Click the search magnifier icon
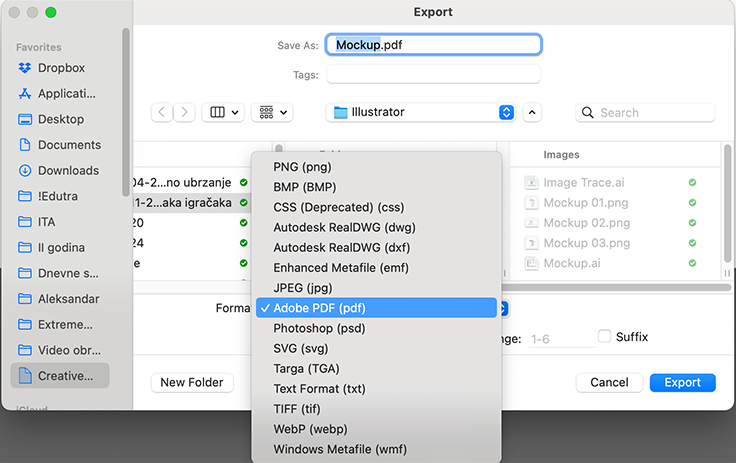The width and height of the screenshot is (736, 463). (x=588, y=113)
